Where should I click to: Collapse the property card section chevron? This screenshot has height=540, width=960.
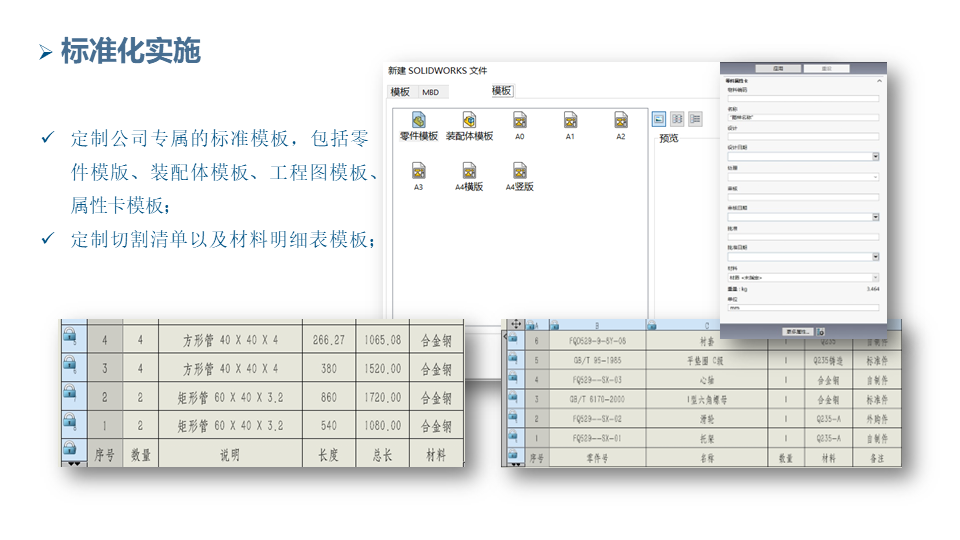pyautogui.click(x=879, y=80)
